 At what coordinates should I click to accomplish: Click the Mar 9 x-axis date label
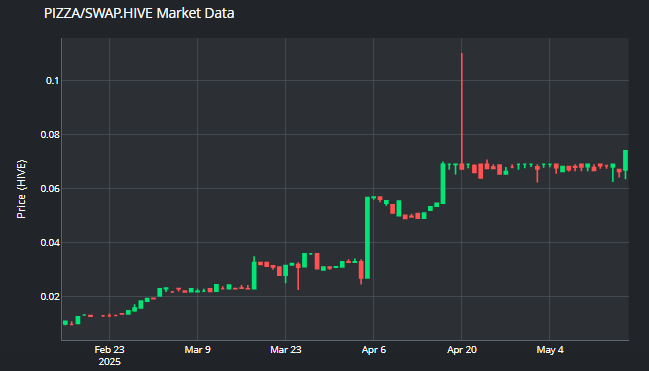point(197,350)
